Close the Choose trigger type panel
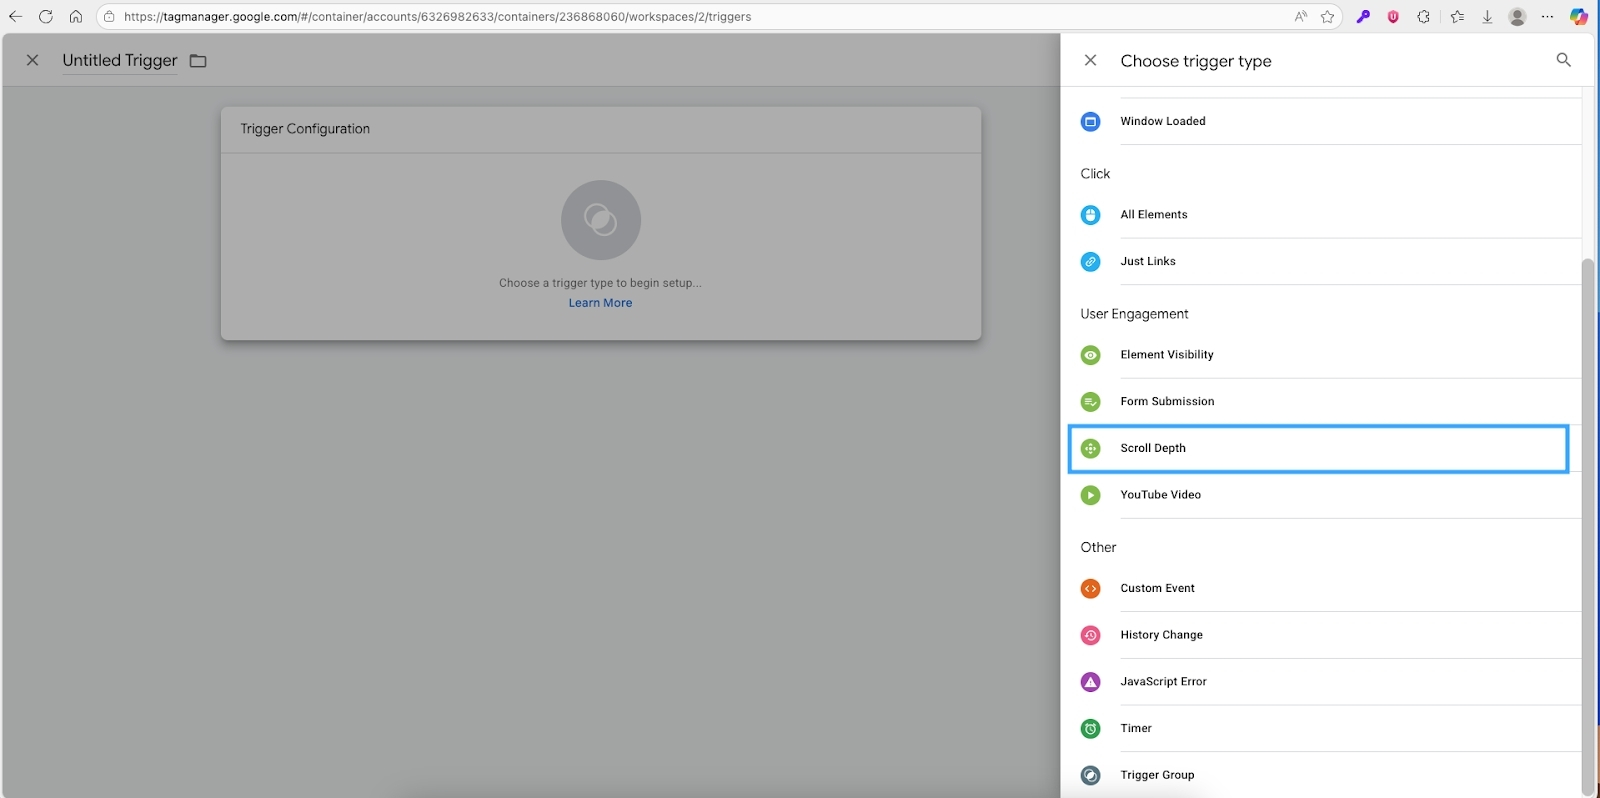 pyautogui.click(x=1090, y=60)
